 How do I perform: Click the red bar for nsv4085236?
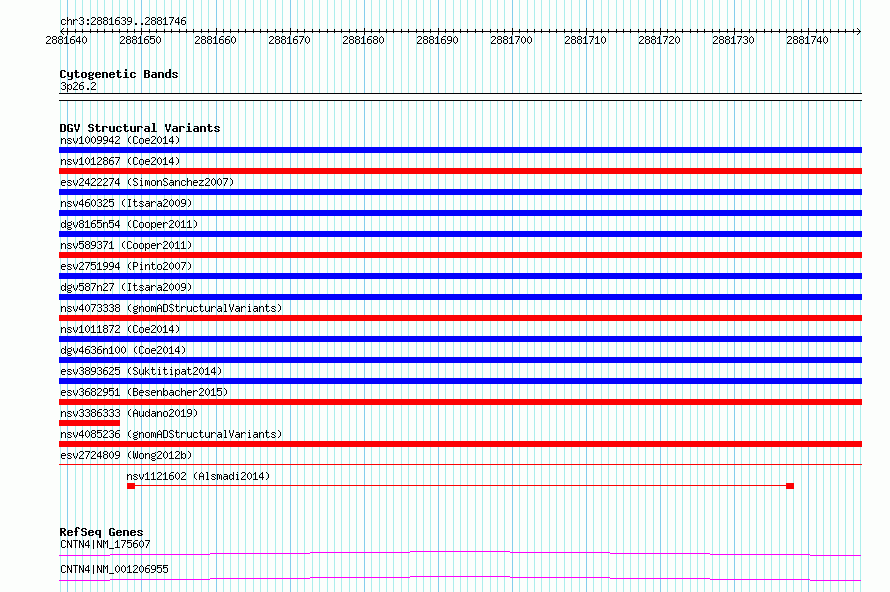tap(460, 444)
